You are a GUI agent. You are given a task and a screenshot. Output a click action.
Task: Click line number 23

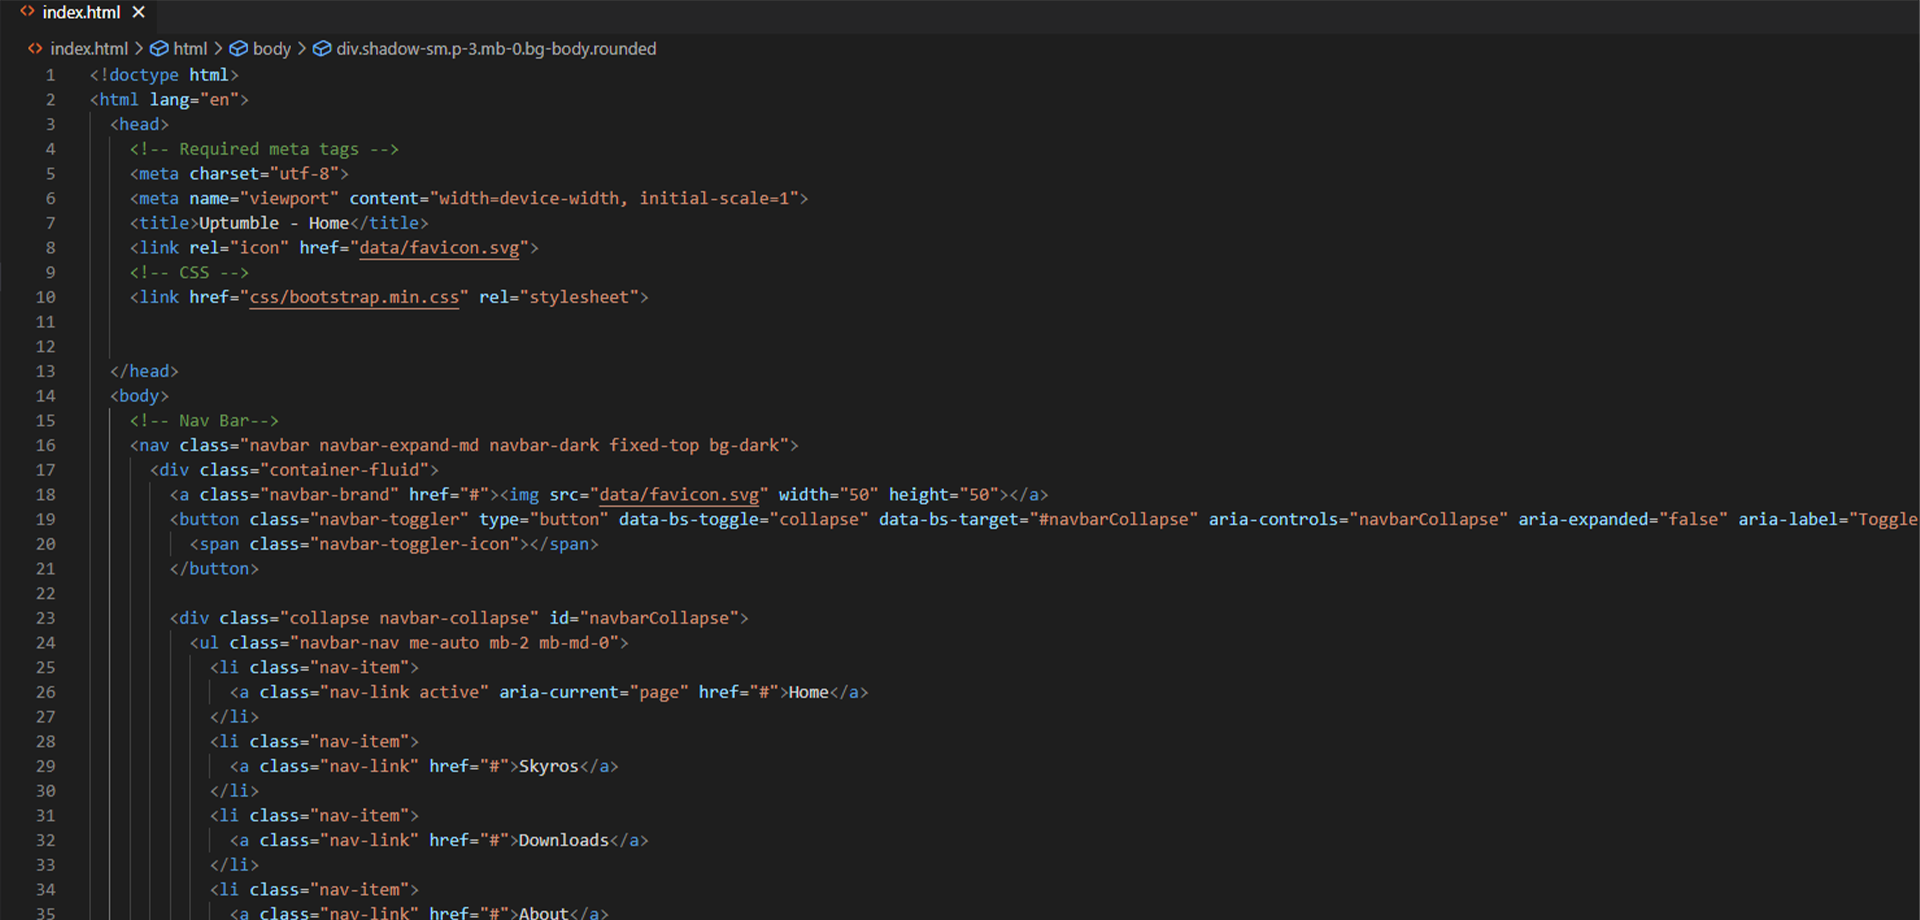pyautogui.click(x=46, y=619)
